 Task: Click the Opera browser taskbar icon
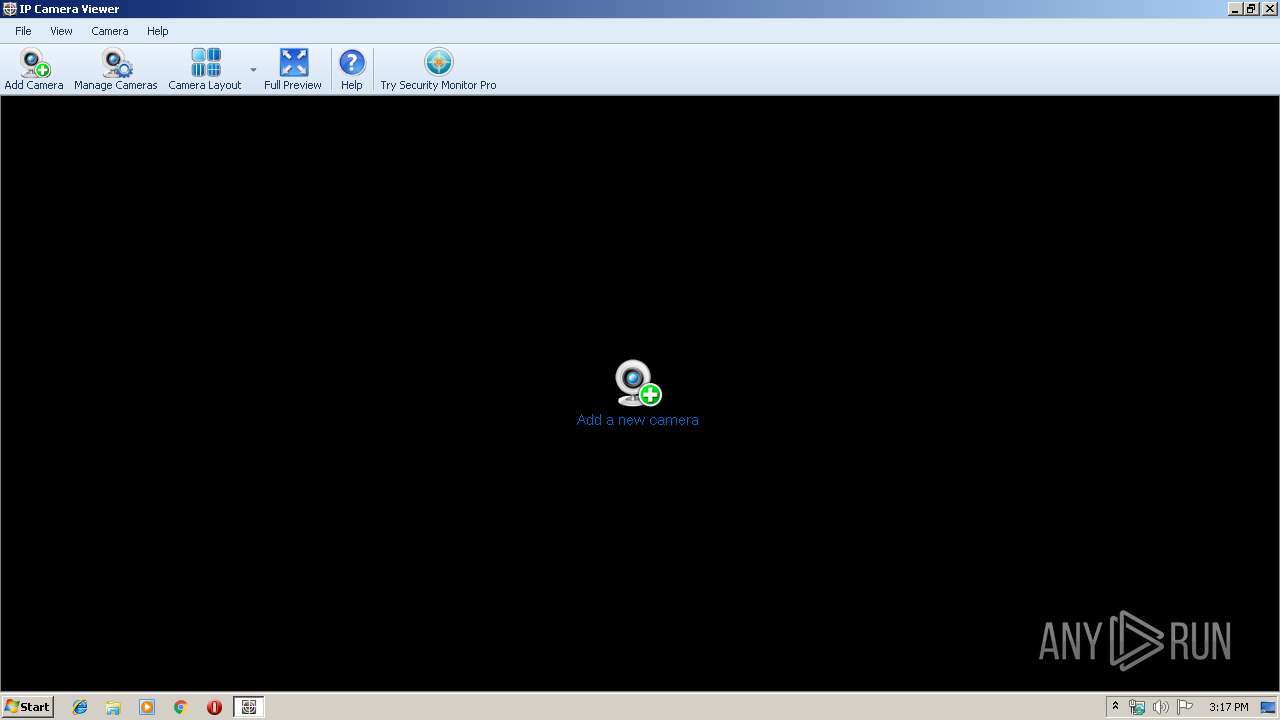[x=214, y=707]
